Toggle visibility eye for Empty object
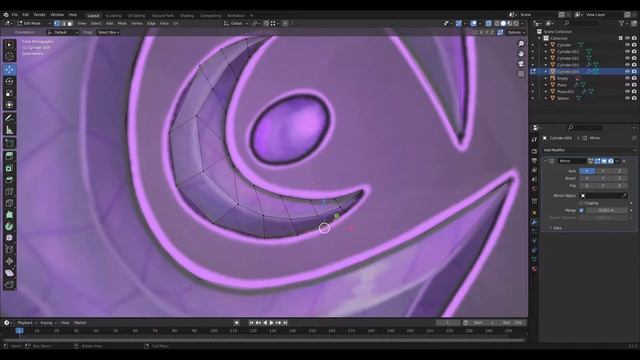 pos(627,78)
